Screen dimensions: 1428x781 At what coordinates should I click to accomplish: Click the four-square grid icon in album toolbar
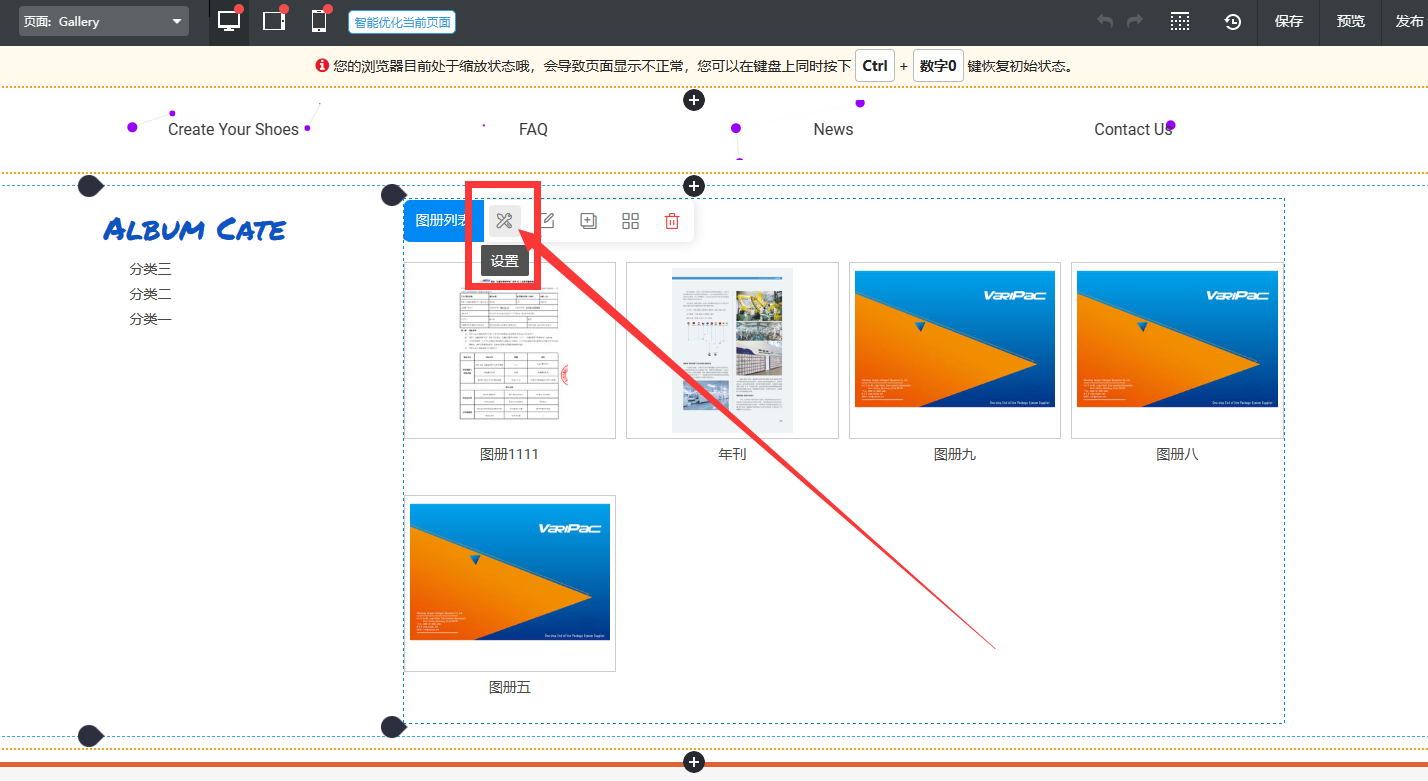630,221
